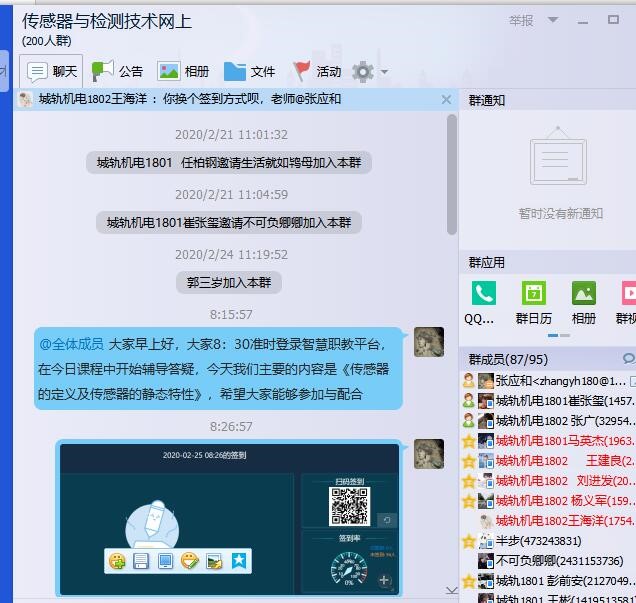Open the group settings gear icon
The height and width of the screenshot is (603, 636).
click(x=363, y=71)
